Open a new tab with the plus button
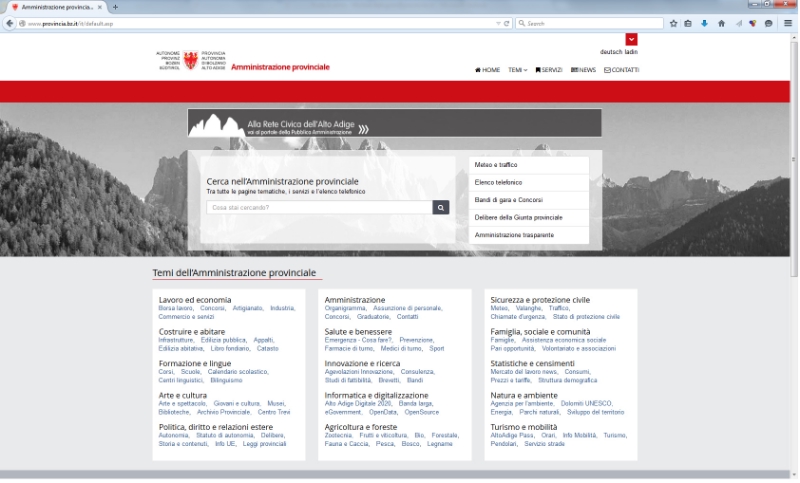The height and width of the screenshot is (483, 800). (x=115, y=7)
